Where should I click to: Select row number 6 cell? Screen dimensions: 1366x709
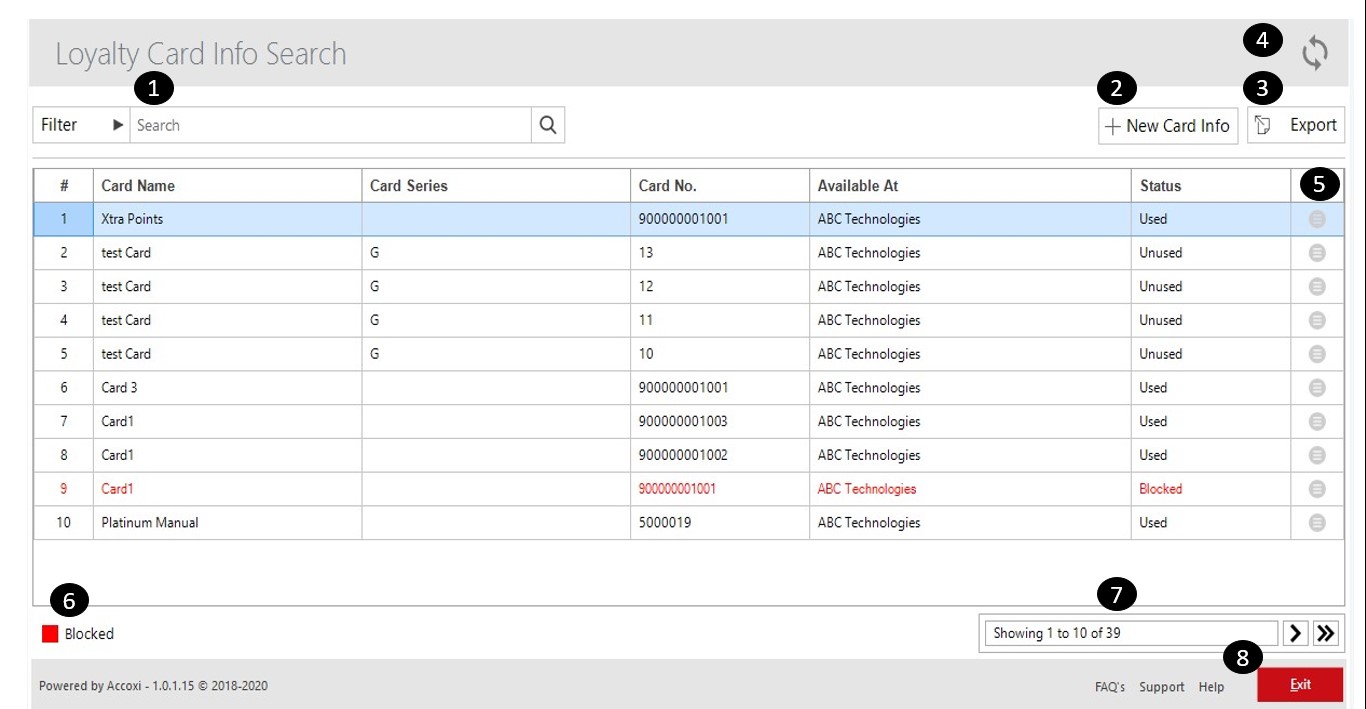64,388
